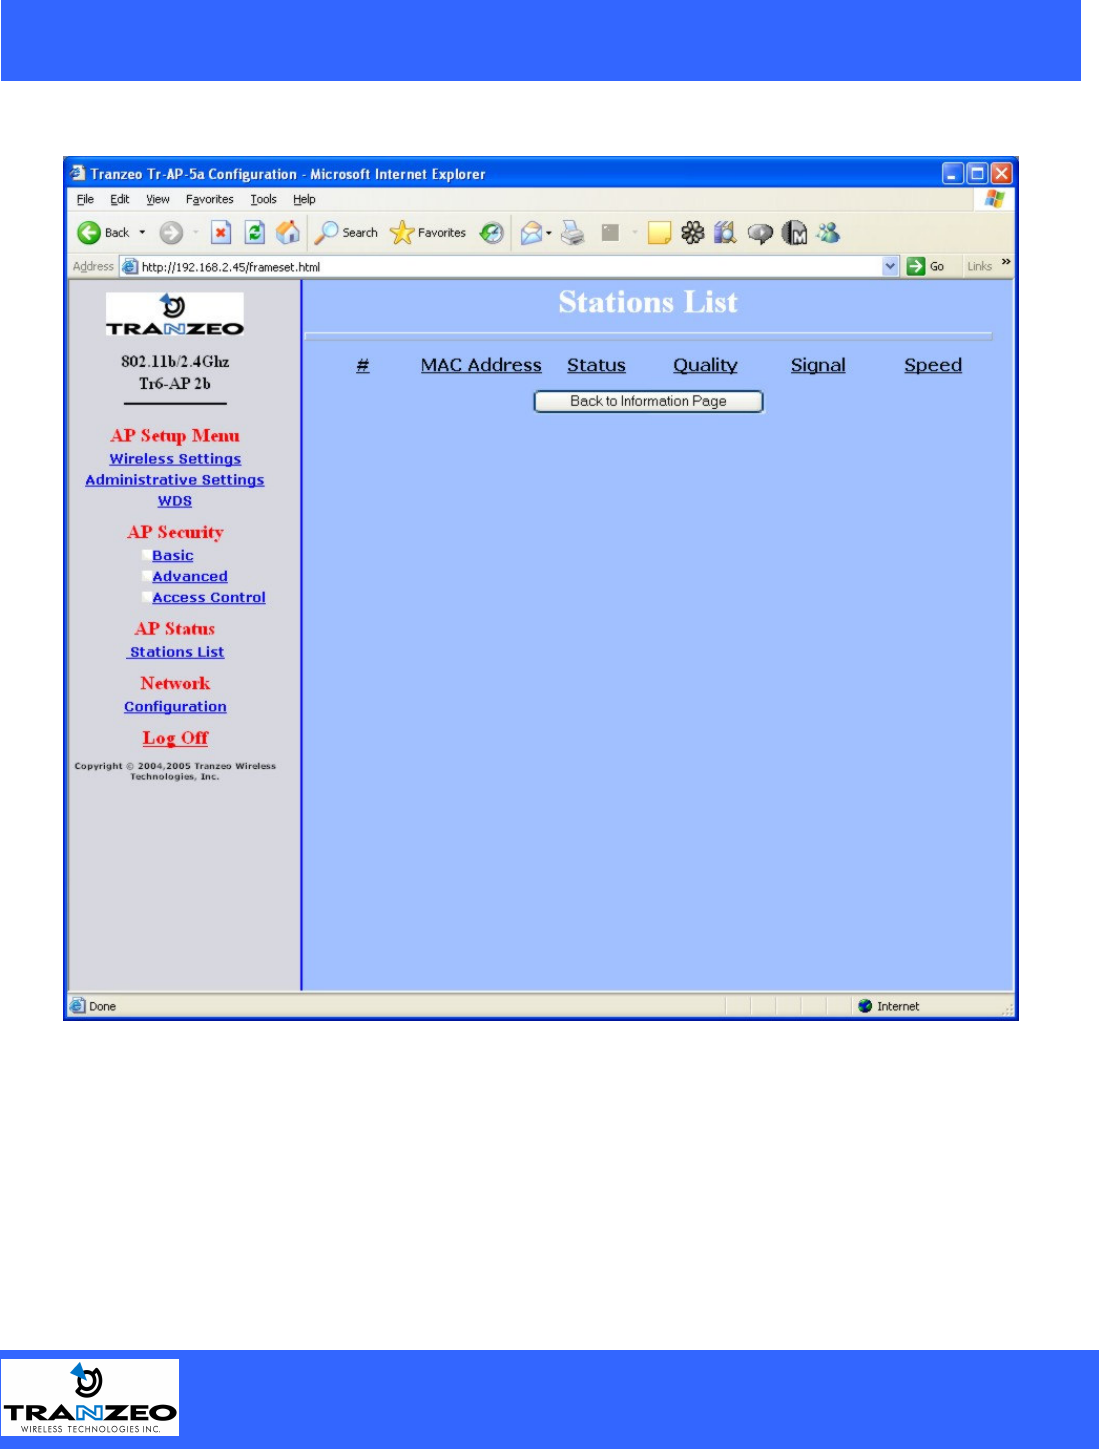Click the grayed Edit toolbar icon
1099x1449 pixels.
[610, 233]
